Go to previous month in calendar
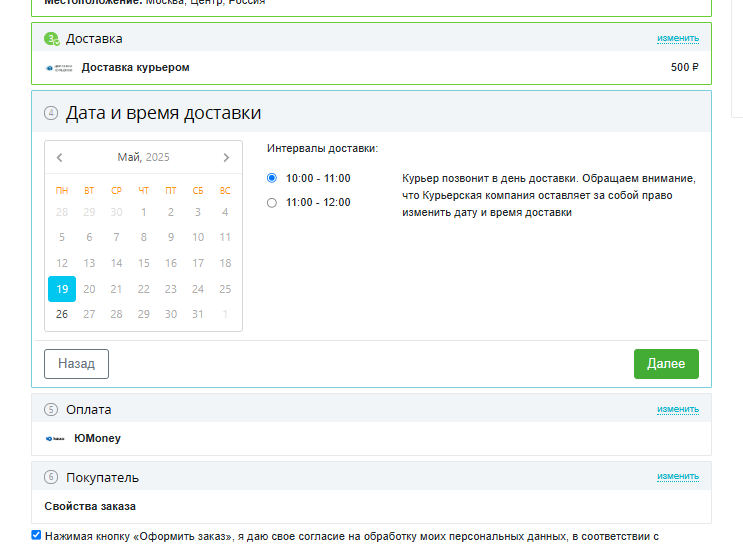The width and height of the screenshot is (743, 547). [60, 158]
